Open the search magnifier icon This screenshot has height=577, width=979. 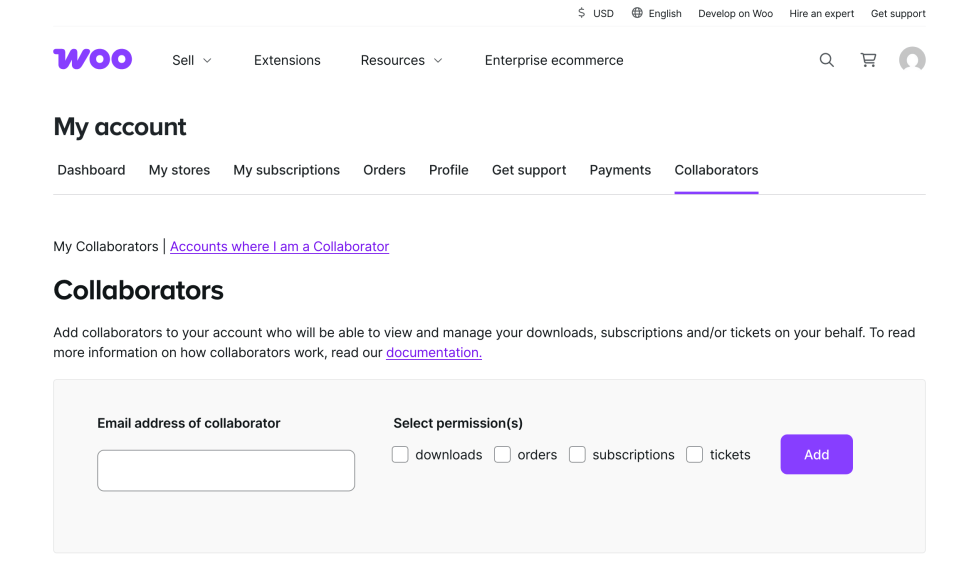(x=827, y=60)
